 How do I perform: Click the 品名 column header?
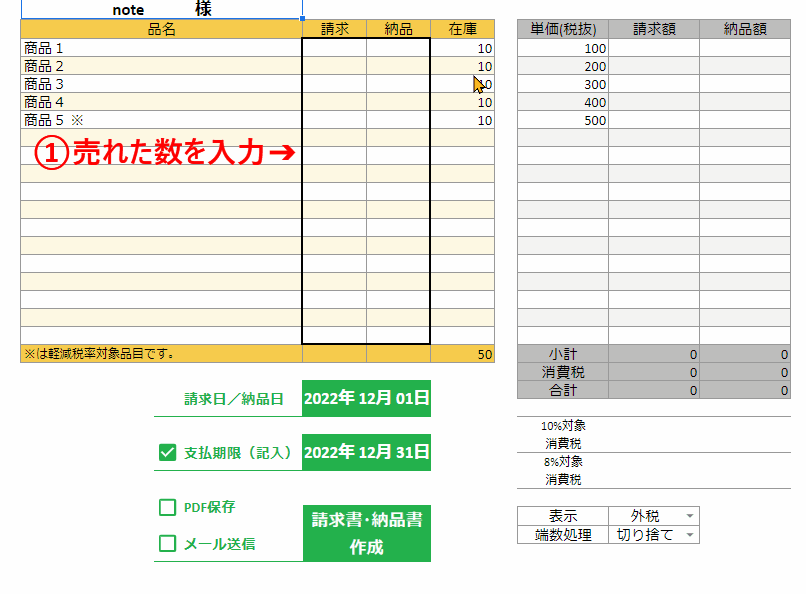click(161, 29)
